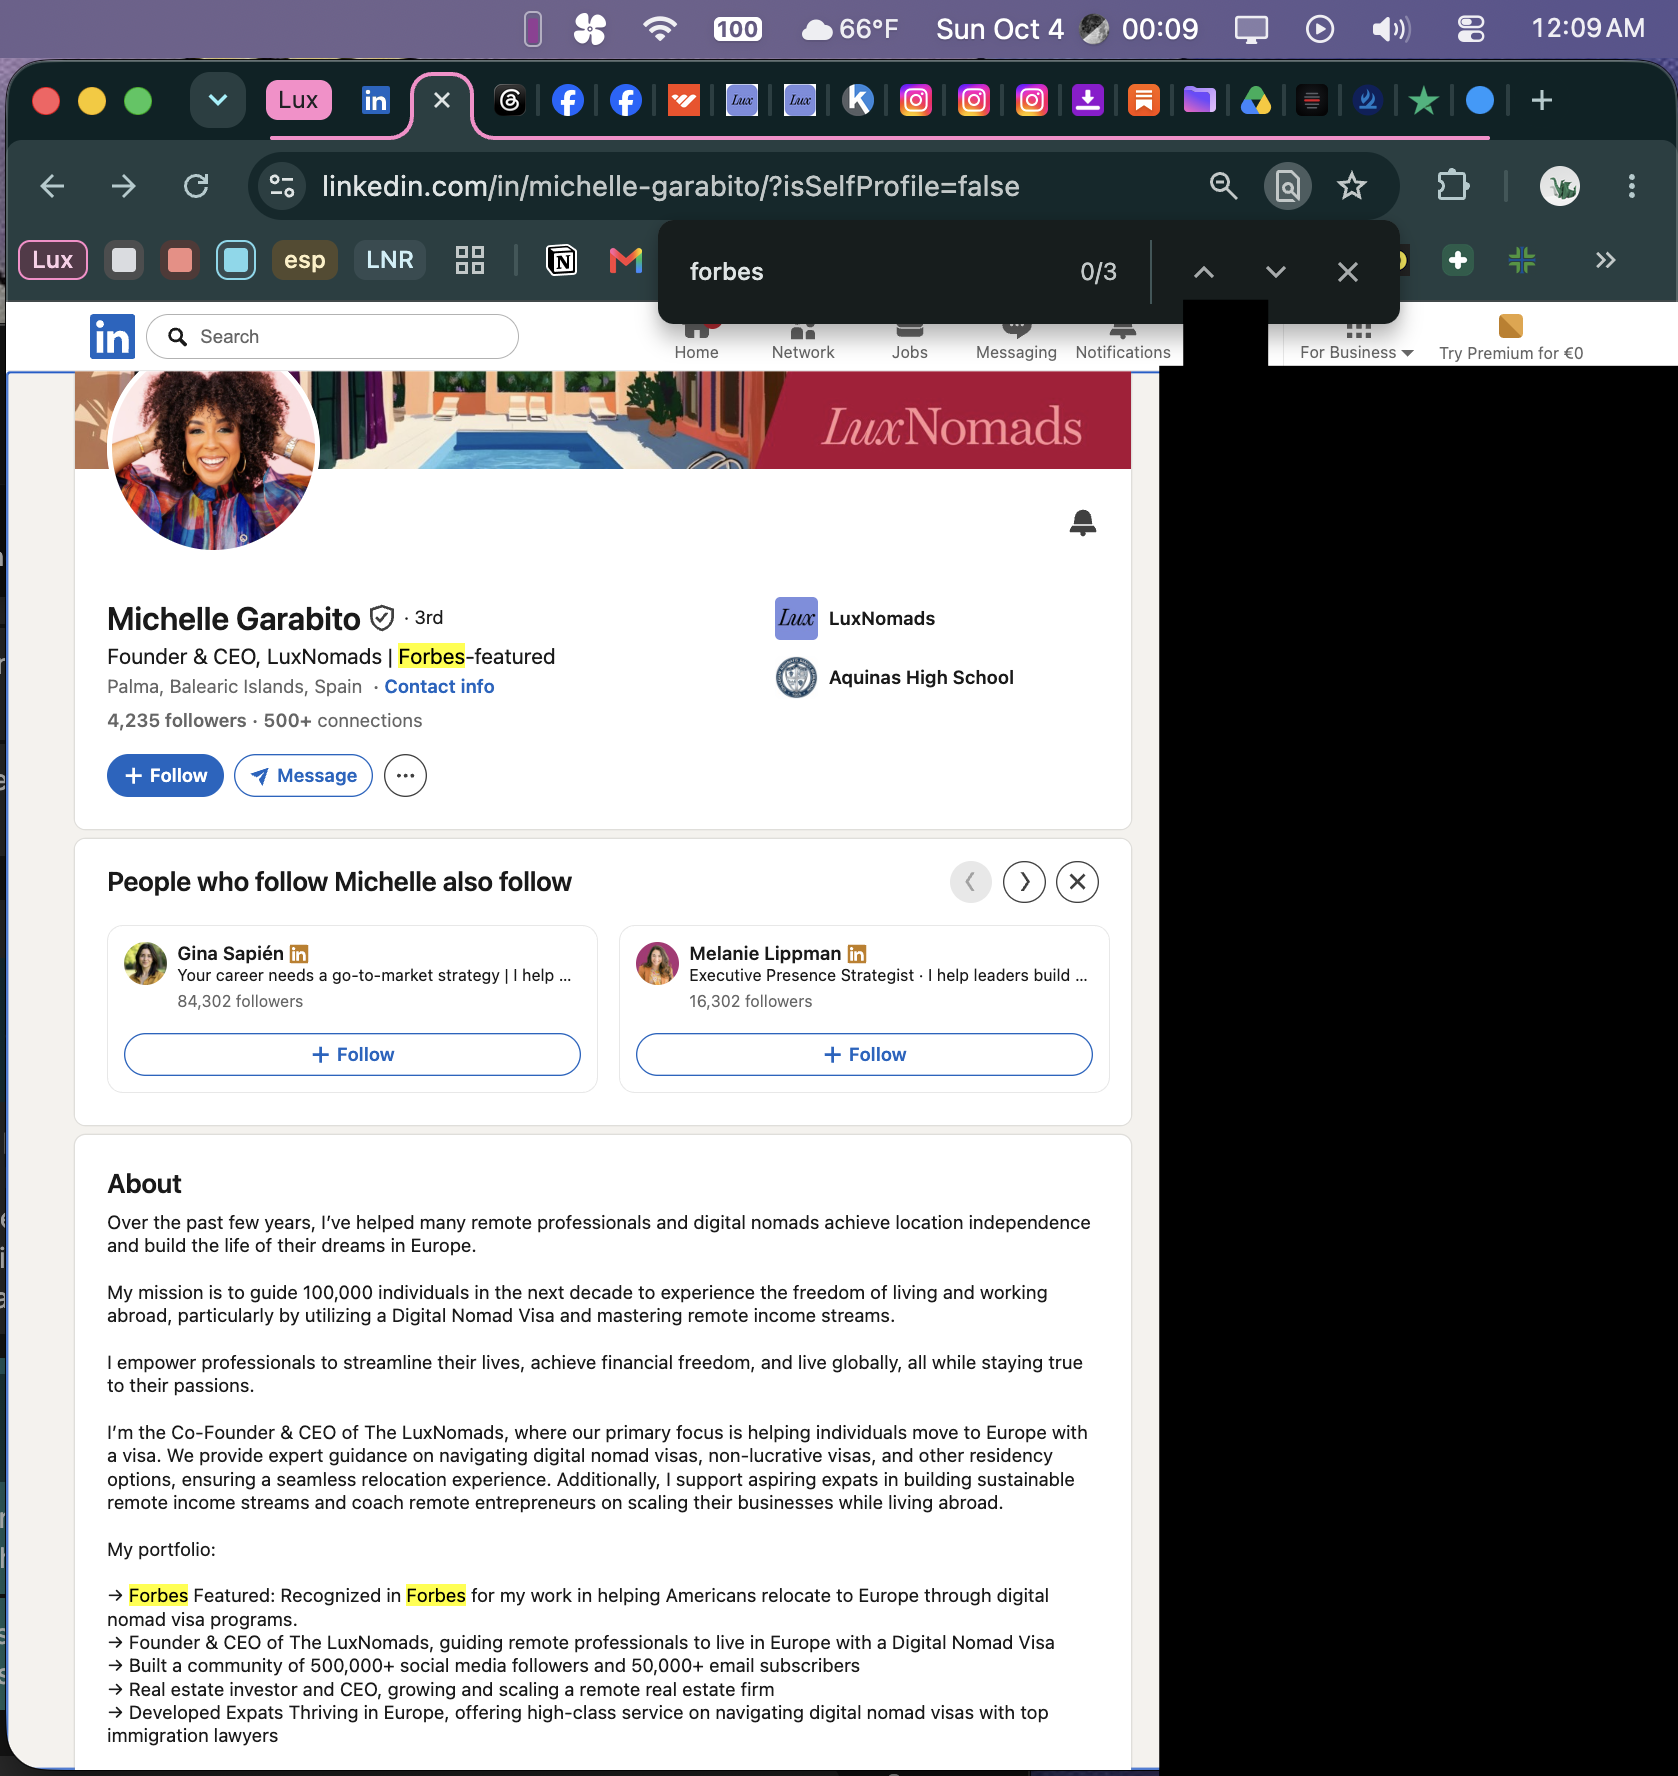Open the More actions ellipsis button on profile
Viewport: 1678px width, 1776px height.
pos(405,776)
